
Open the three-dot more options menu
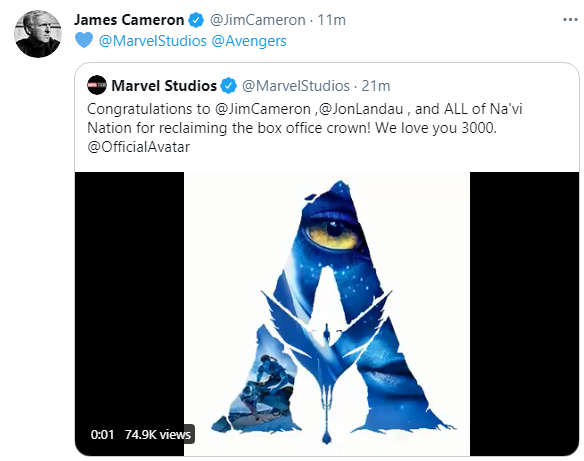pyautogui.click(x=570, y=20)
